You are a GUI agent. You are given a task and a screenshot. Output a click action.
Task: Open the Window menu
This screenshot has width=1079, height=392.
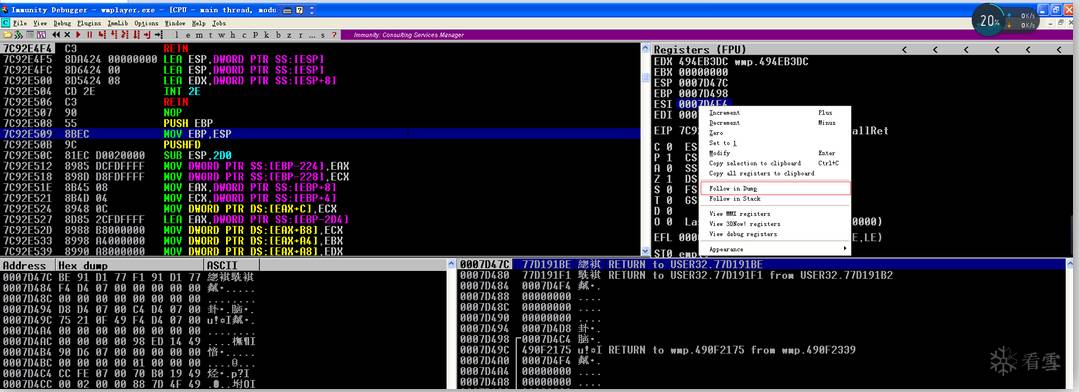[175, 23]
